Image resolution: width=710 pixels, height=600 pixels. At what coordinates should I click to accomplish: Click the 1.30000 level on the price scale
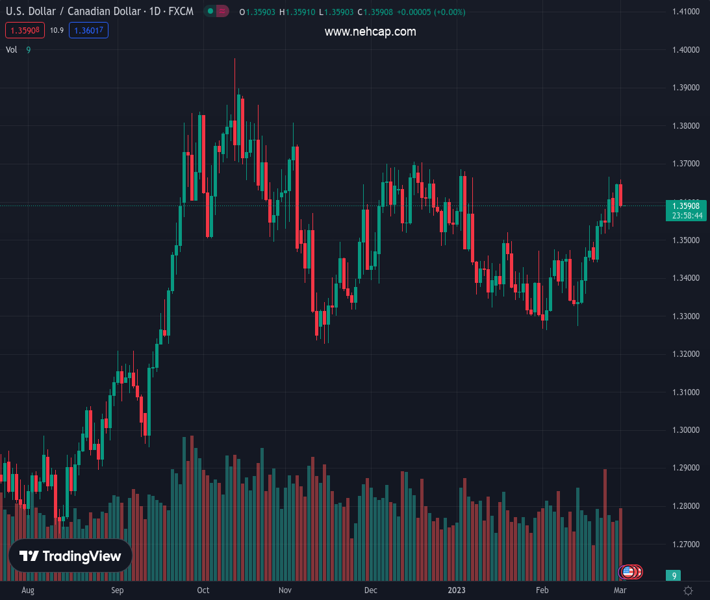coord(685,430)
